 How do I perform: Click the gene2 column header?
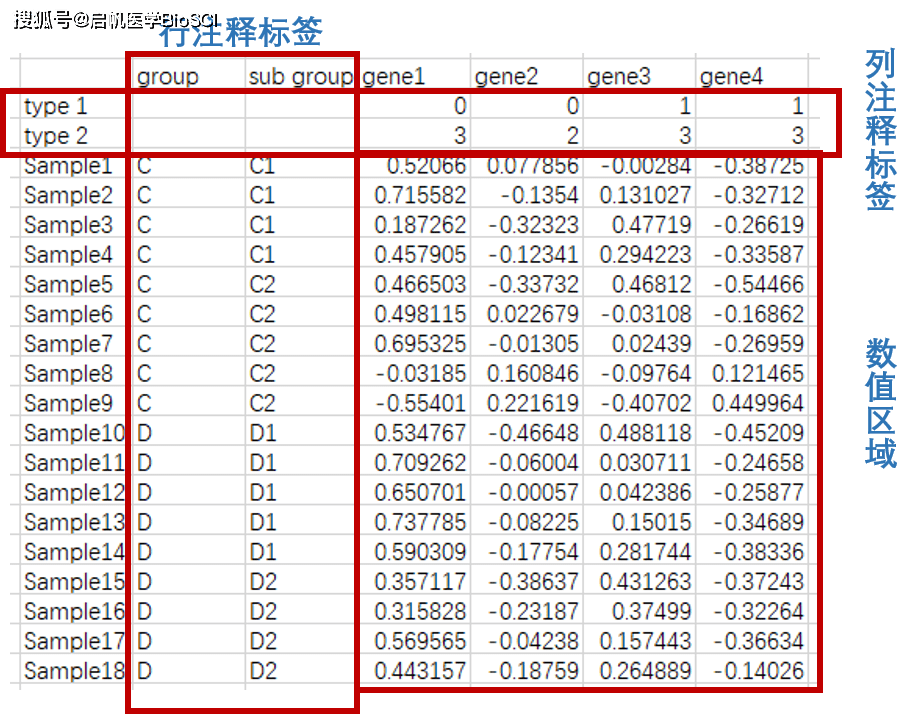(x=506, y=77)
